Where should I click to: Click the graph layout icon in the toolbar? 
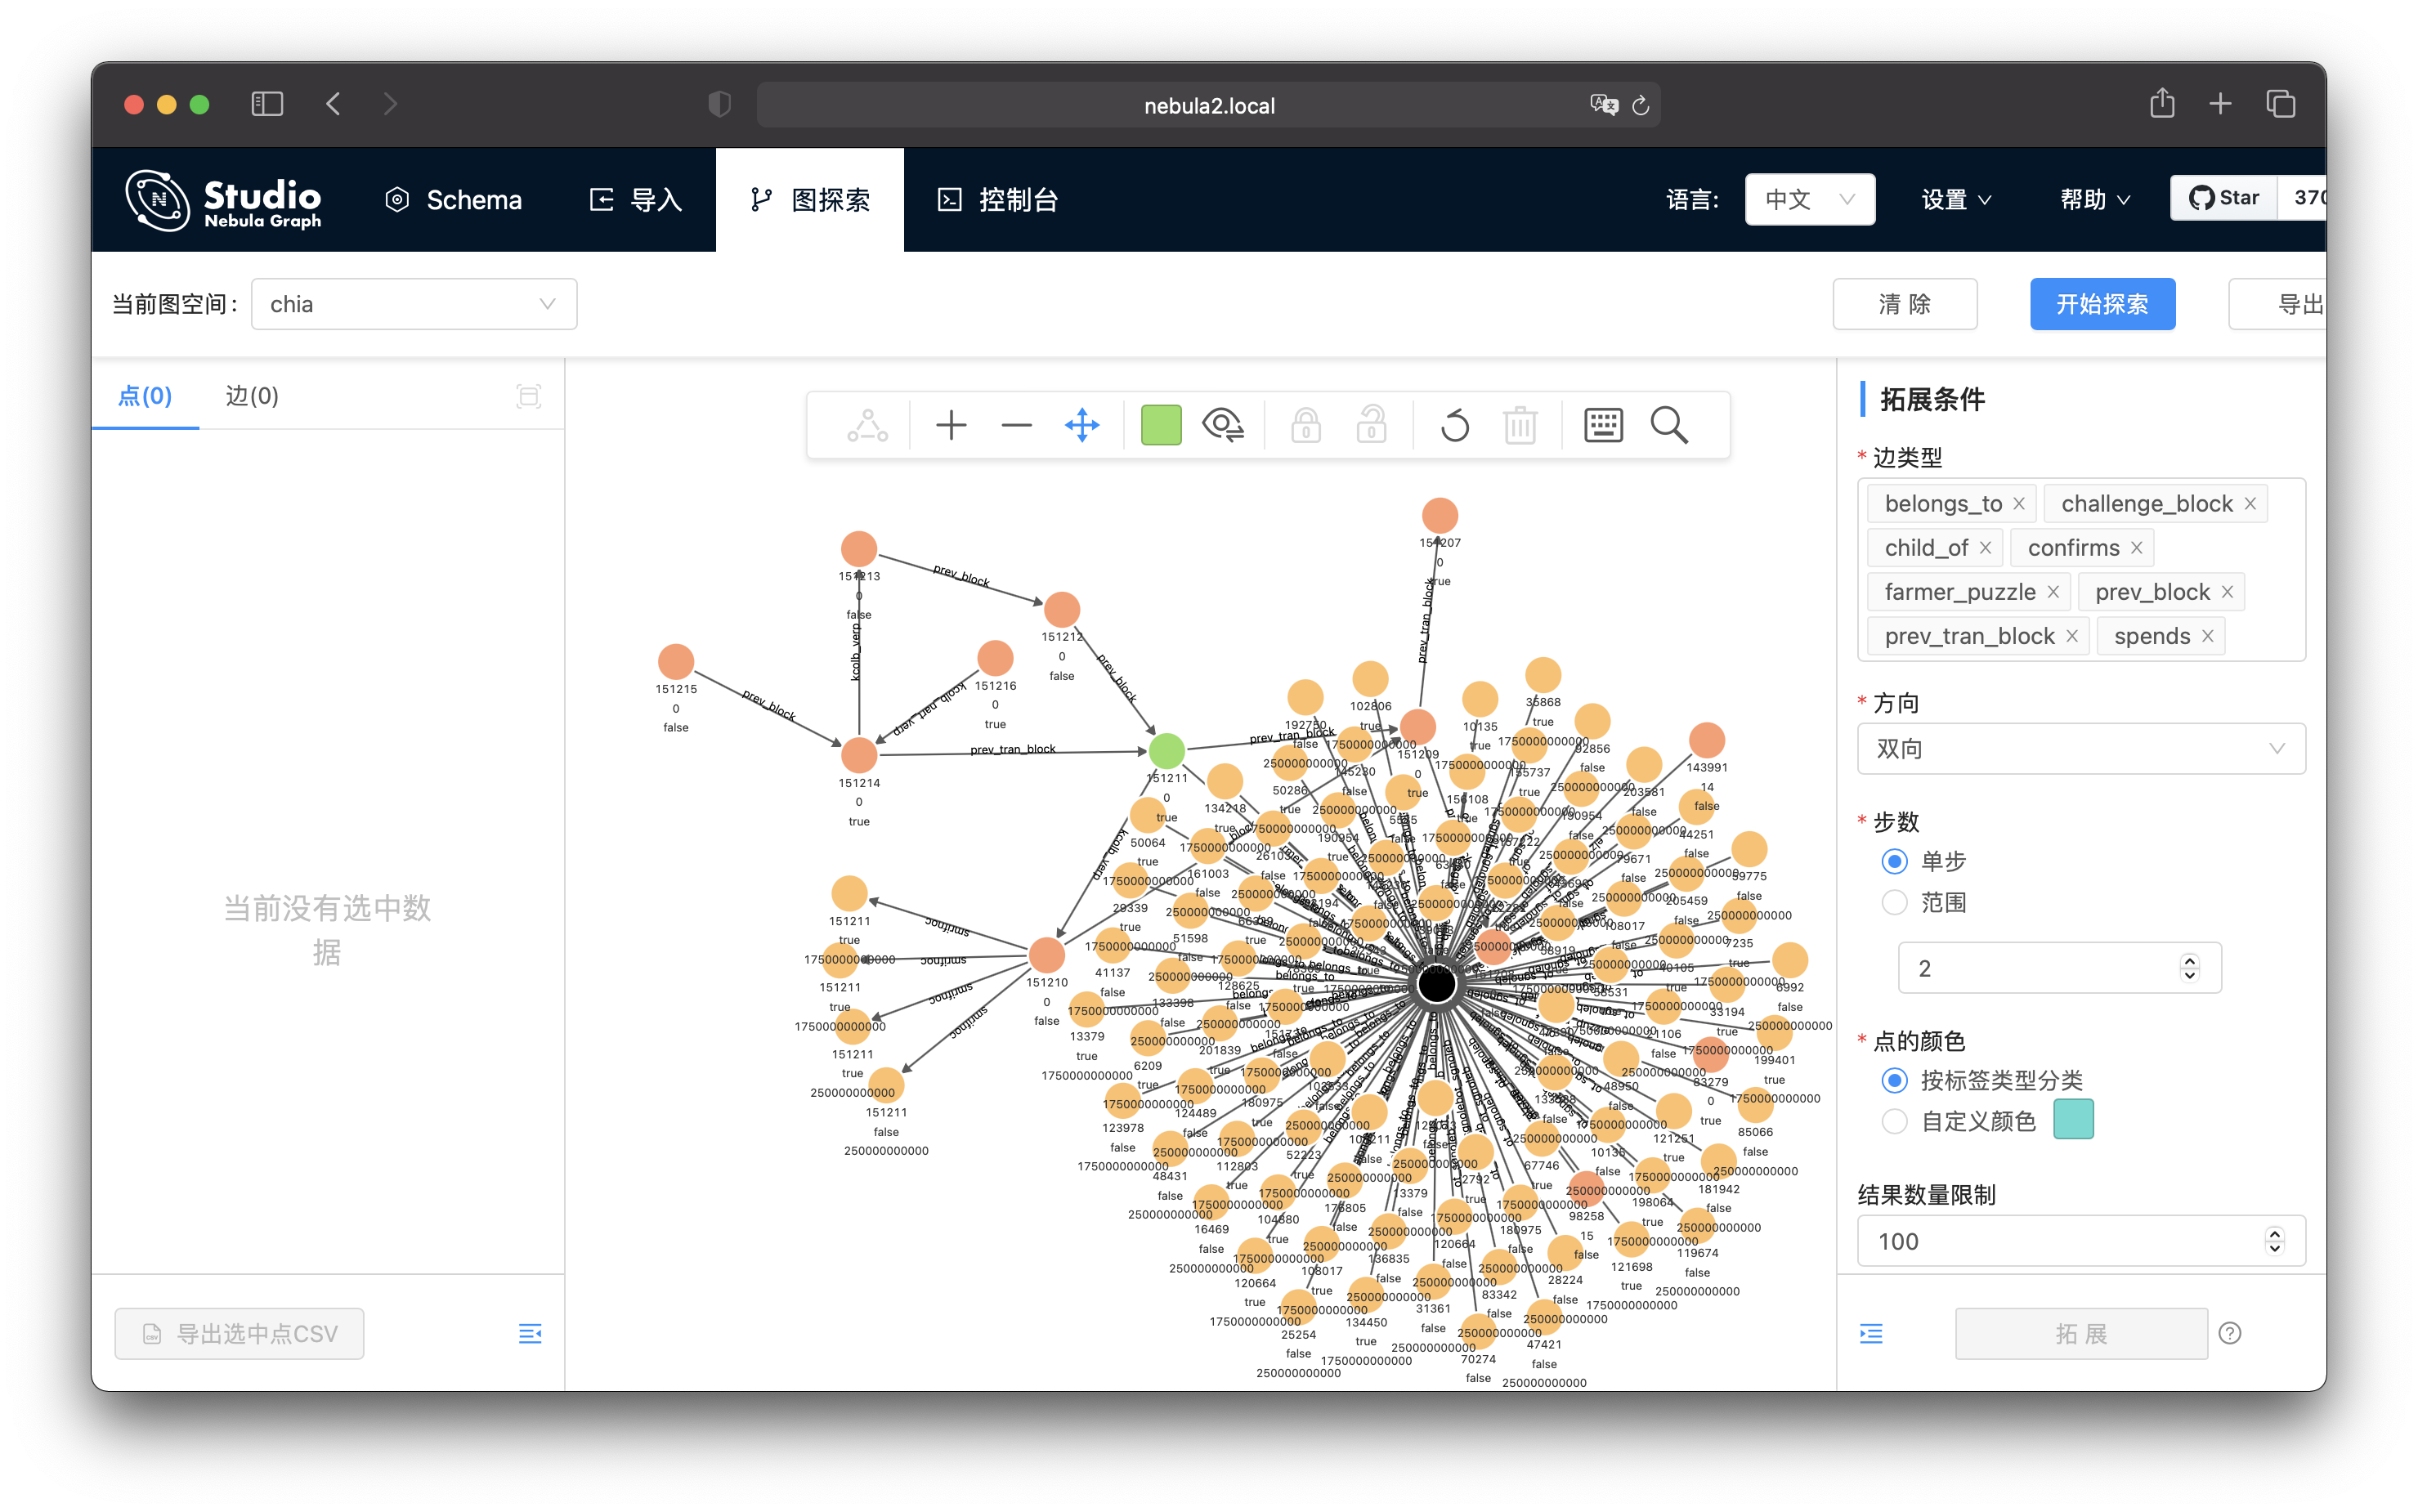pos(867,425)
